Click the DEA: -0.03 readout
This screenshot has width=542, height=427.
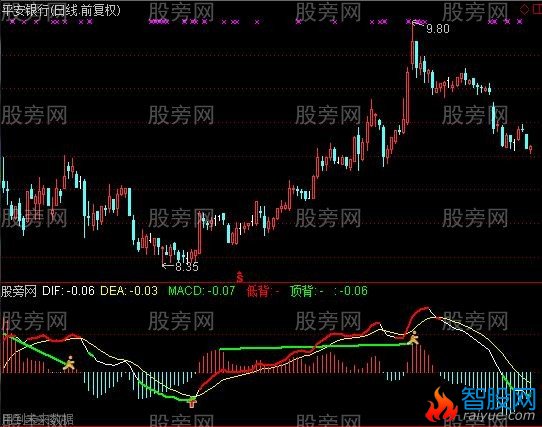pos(129,291)
